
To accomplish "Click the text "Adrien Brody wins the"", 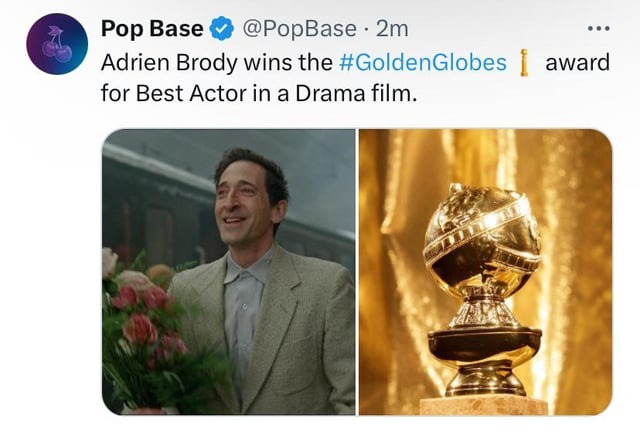I will coord(216,62).
